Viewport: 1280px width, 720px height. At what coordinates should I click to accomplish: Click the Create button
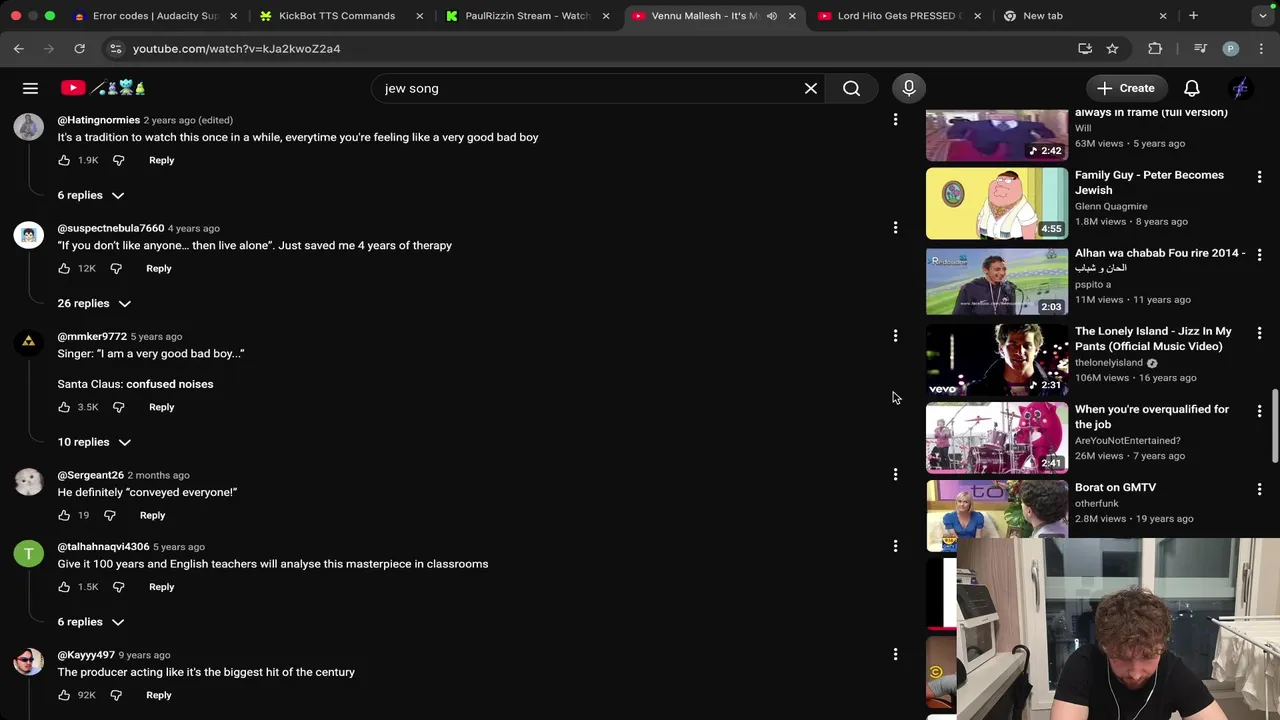[x=1126, y=88]
